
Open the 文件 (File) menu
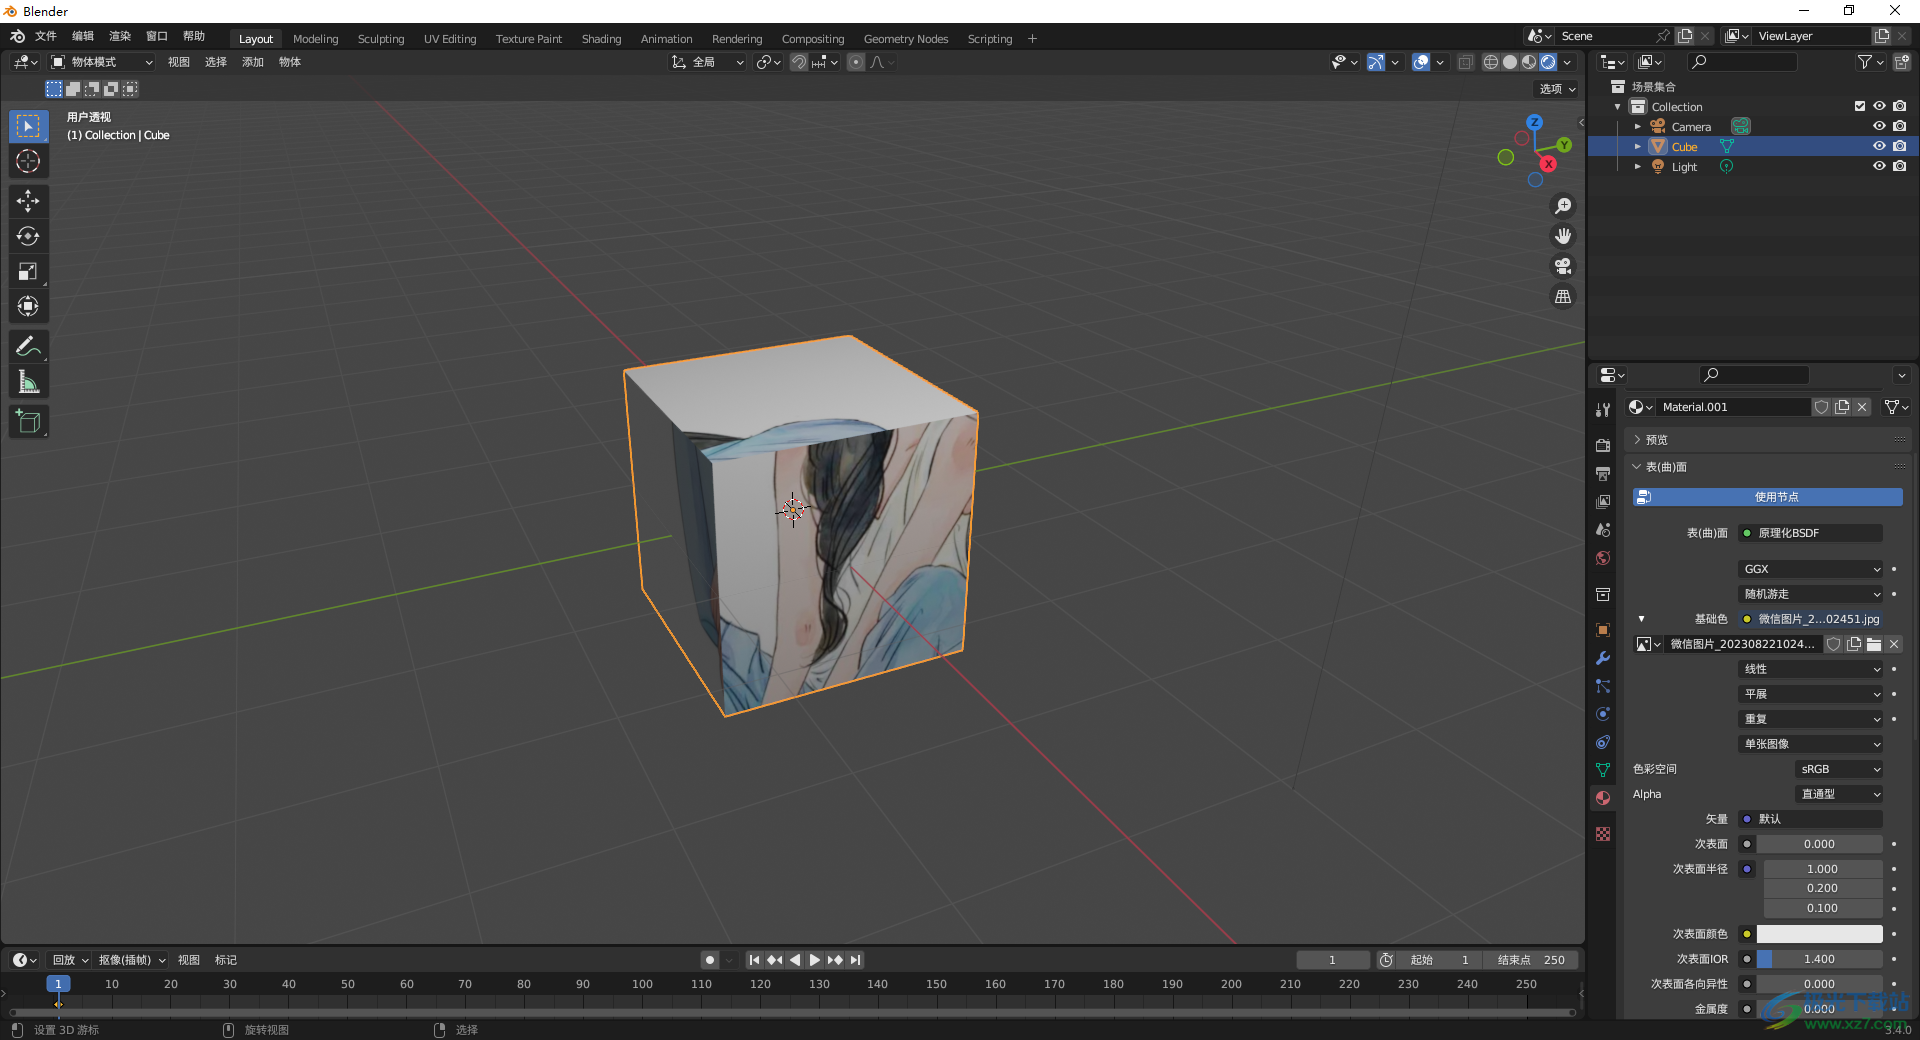46,36
